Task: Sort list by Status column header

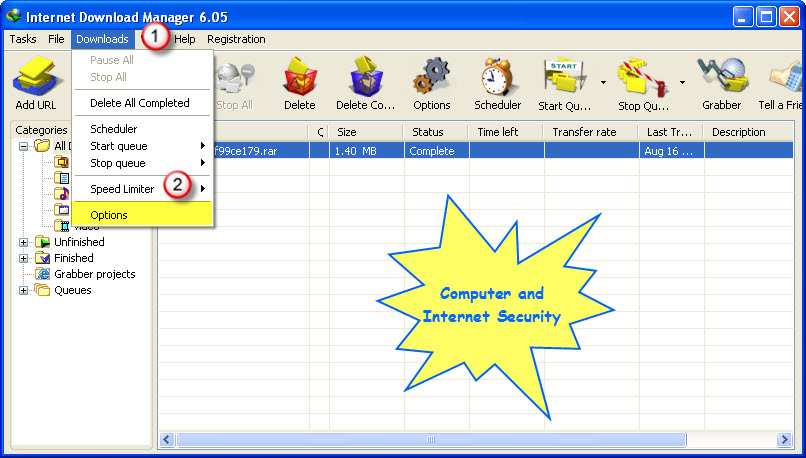Action: point(436,132)
